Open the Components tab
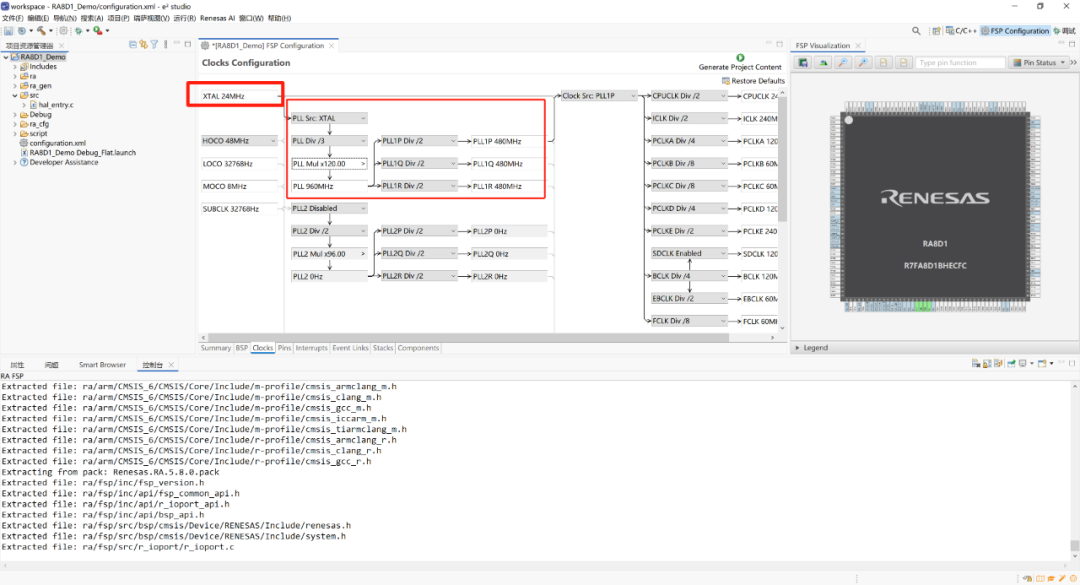 pyautogui.click(x=418, y=348)
